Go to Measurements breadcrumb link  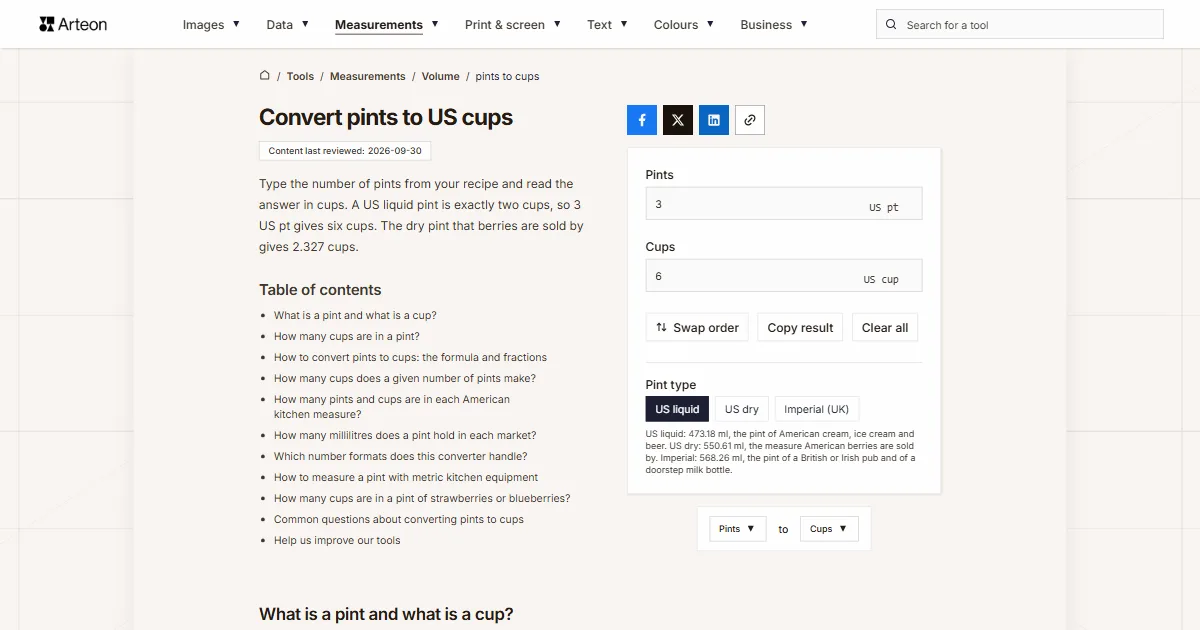click(x=368, y=76)
